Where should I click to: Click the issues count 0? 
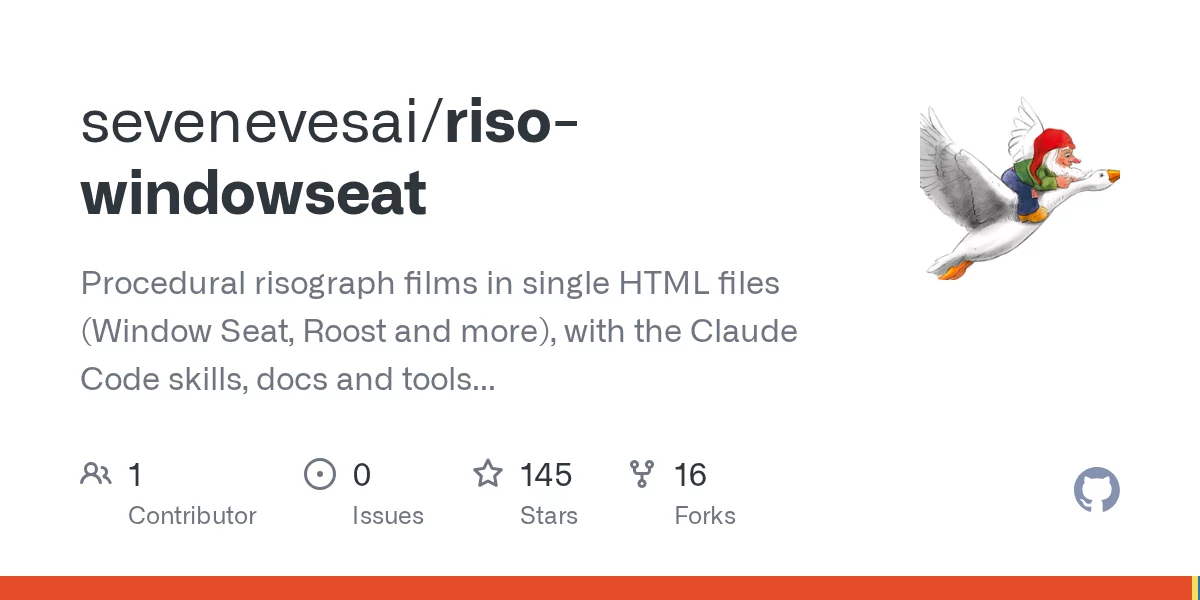coord(362,475)
